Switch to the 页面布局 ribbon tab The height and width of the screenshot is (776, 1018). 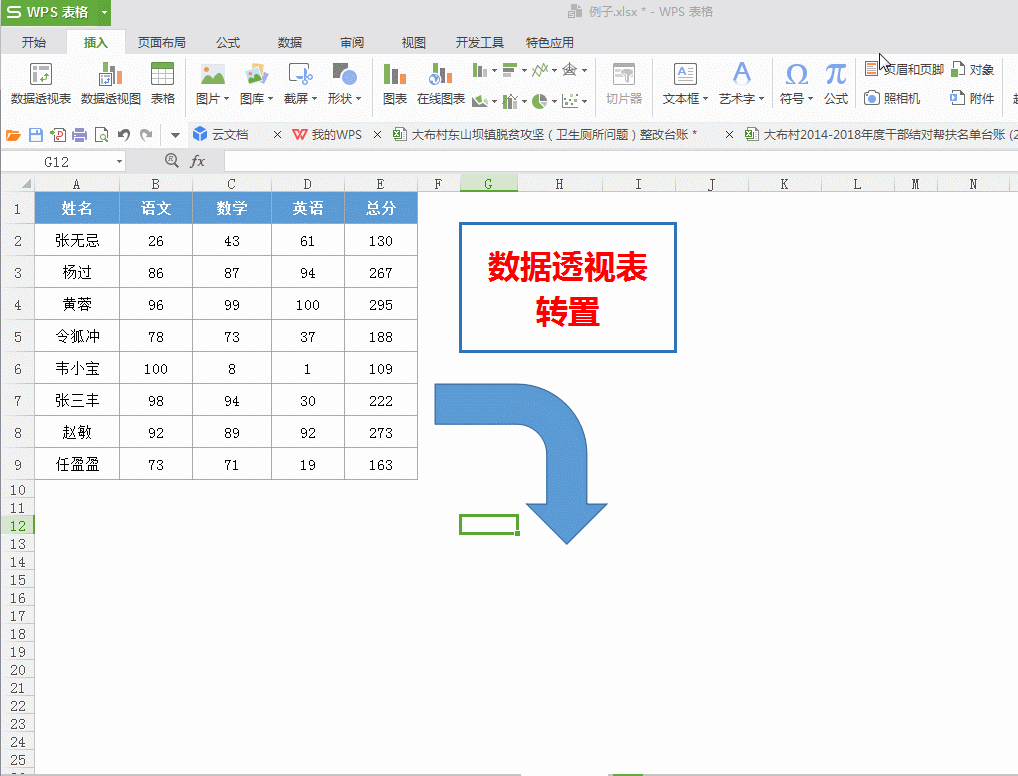click(161, 42)
